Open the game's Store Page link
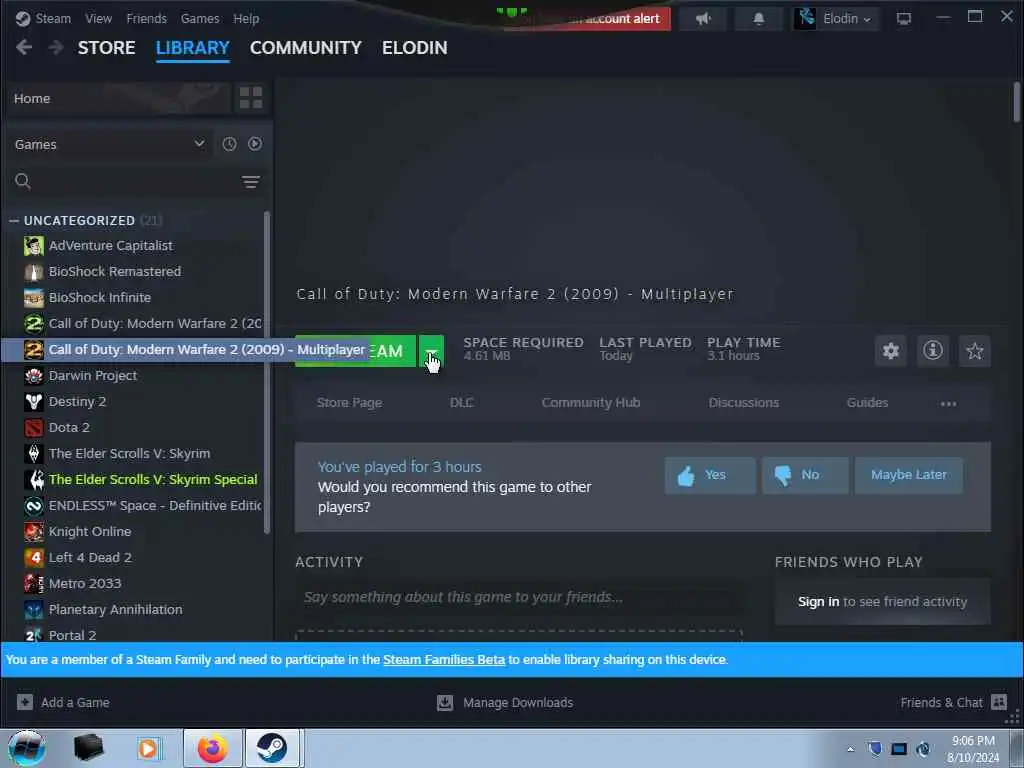 (x=349, y=403)
